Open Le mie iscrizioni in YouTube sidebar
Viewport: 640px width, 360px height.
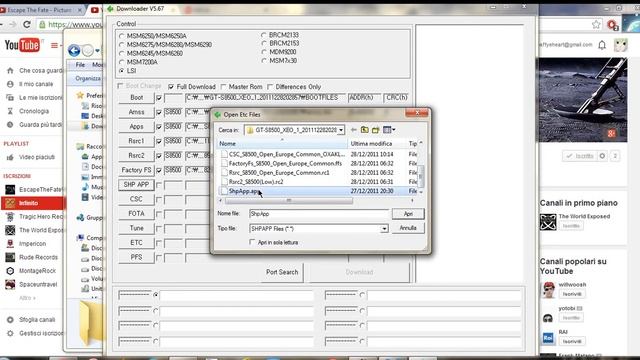coord(40,98)
